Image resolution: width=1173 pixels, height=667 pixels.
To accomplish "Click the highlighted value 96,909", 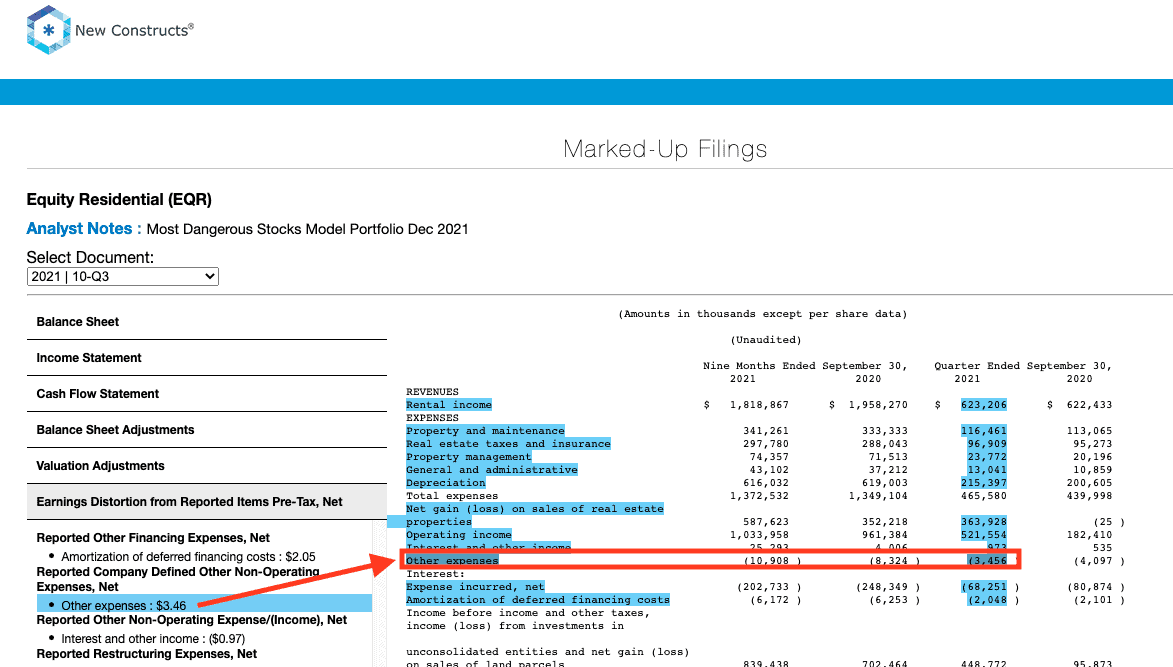I will [x=987, y=444].
